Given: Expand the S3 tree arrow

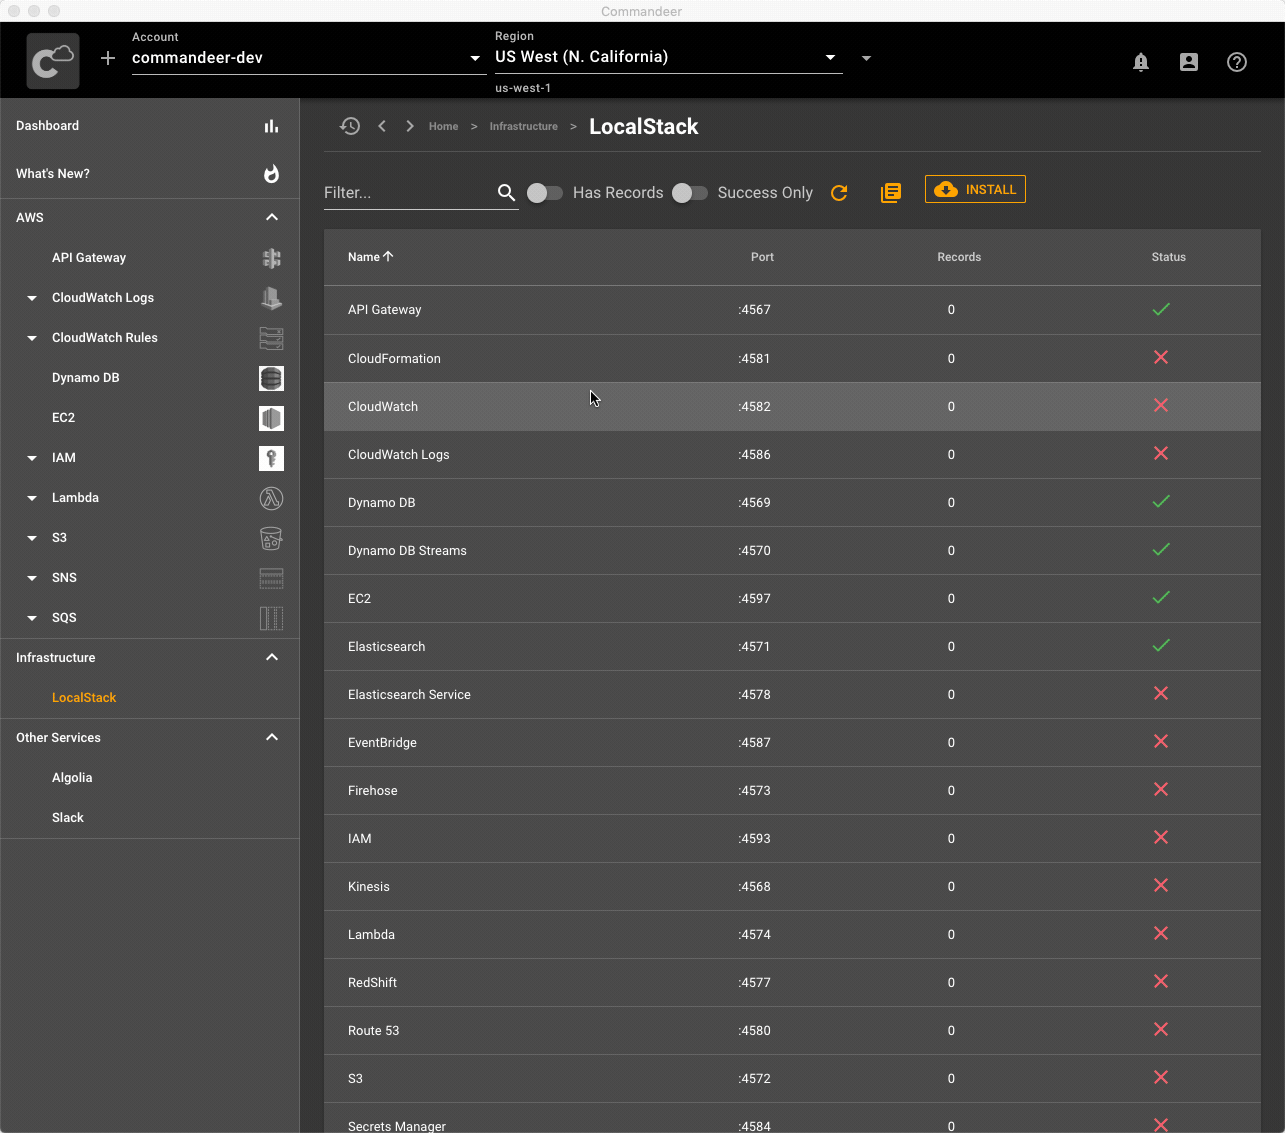Looking at the screenshot, I should 32,538.
